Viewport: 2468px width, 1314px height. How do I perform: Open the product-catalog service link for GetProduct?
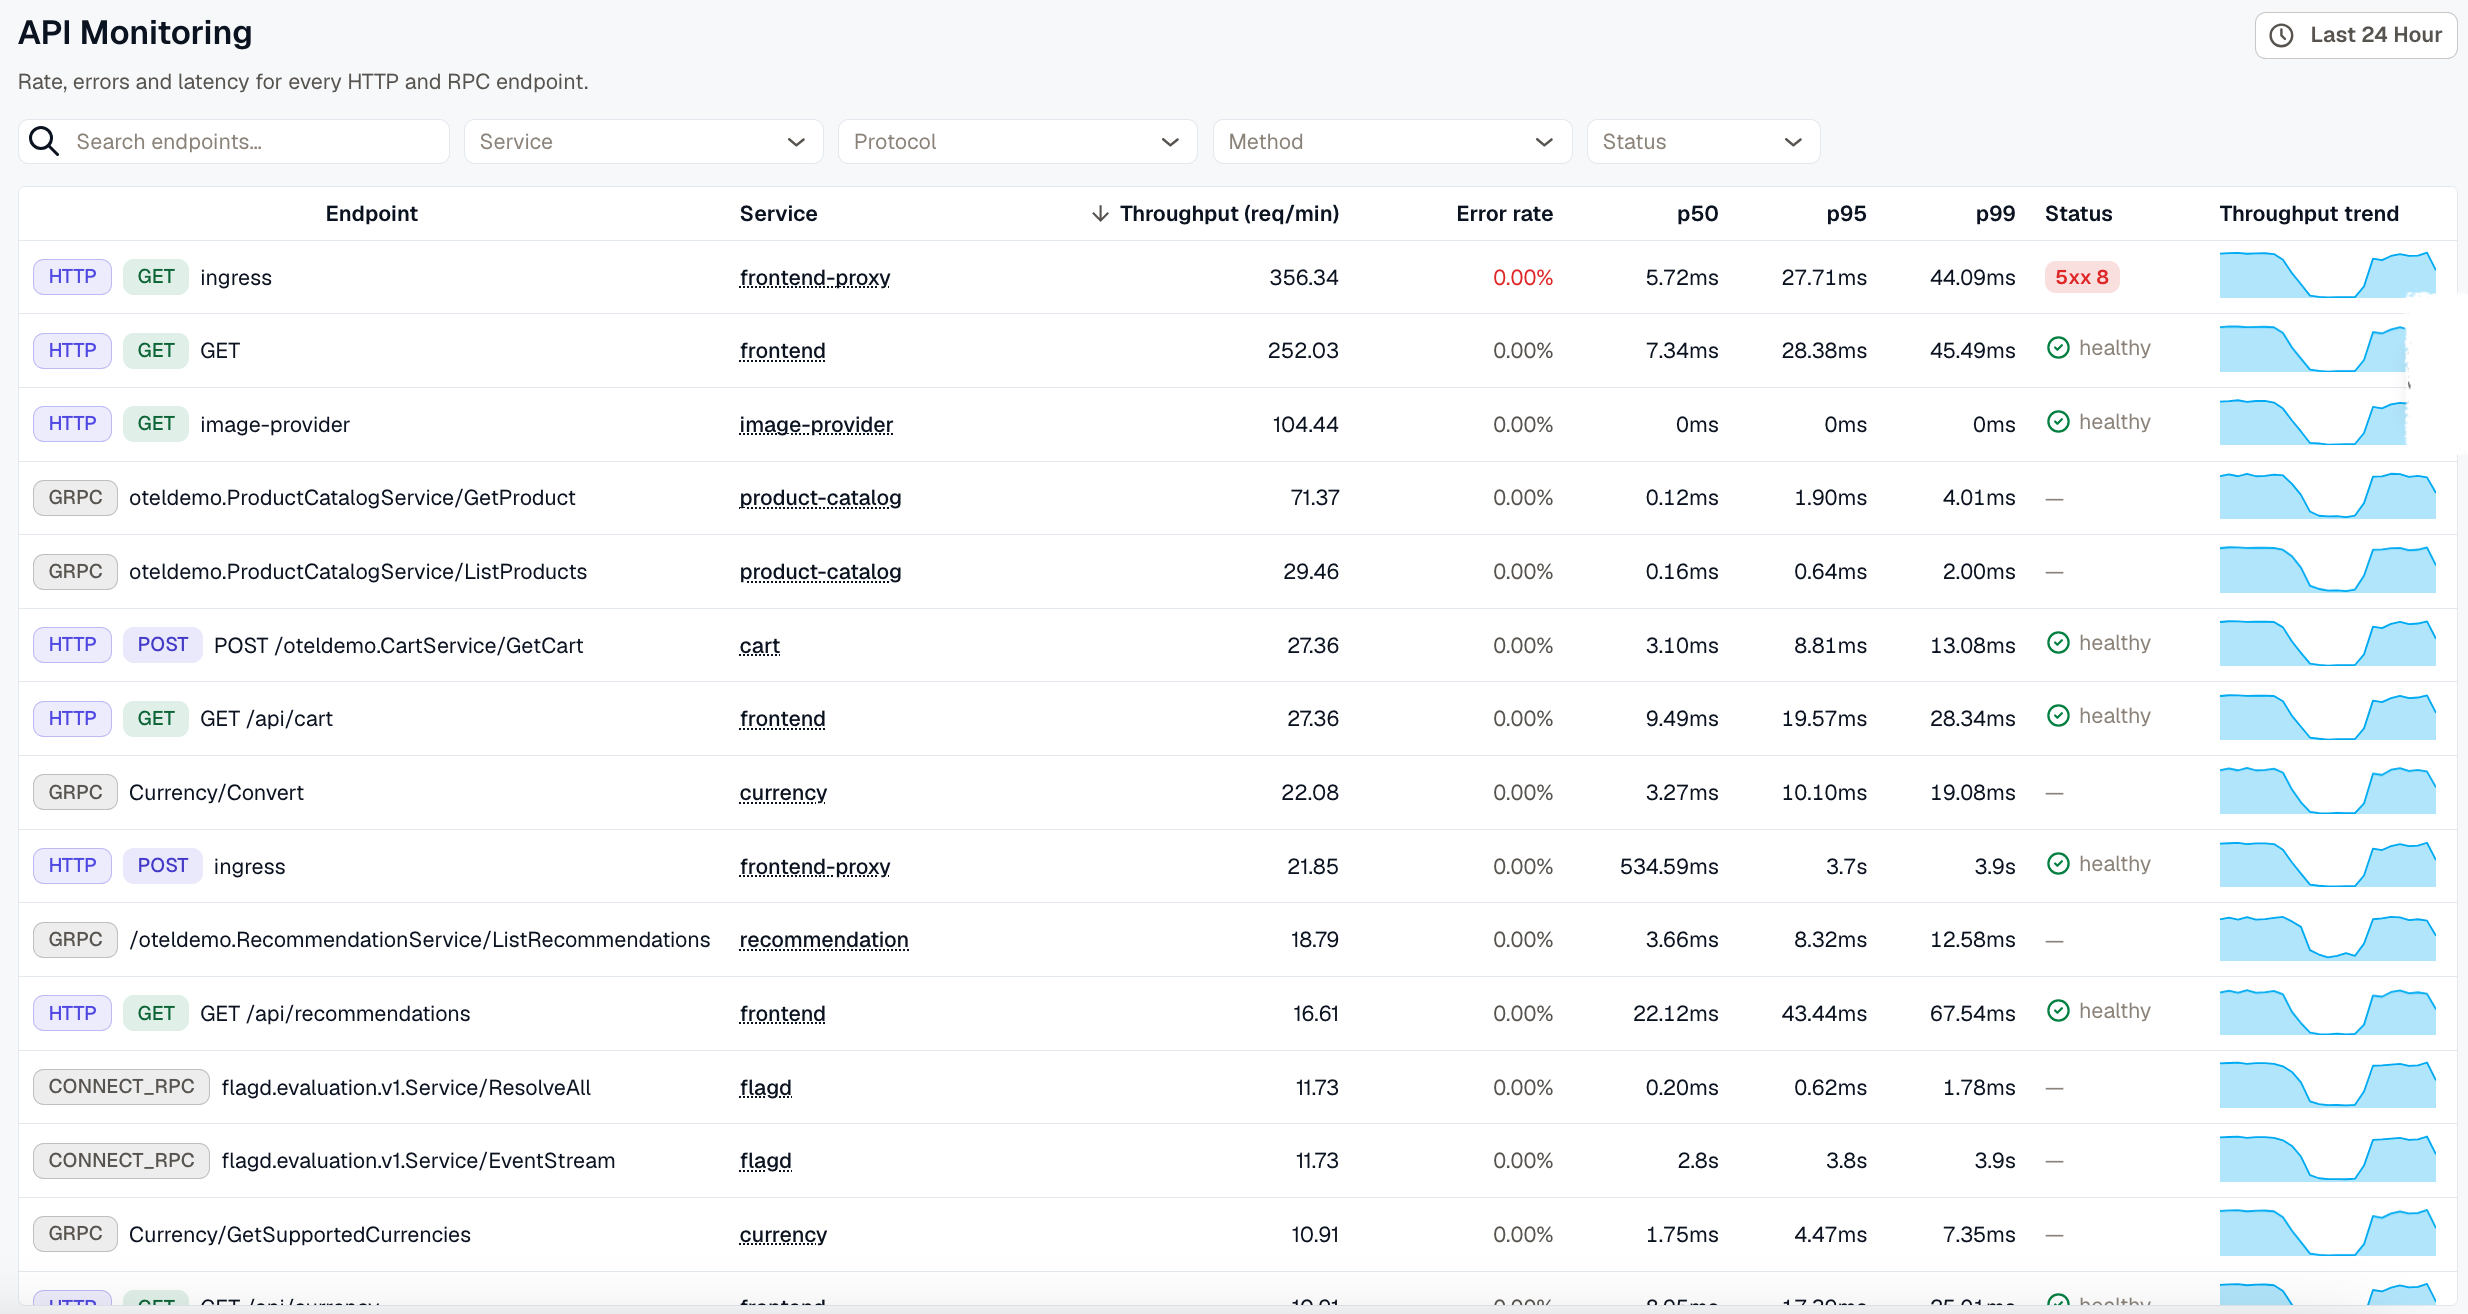tap(820, 498)
